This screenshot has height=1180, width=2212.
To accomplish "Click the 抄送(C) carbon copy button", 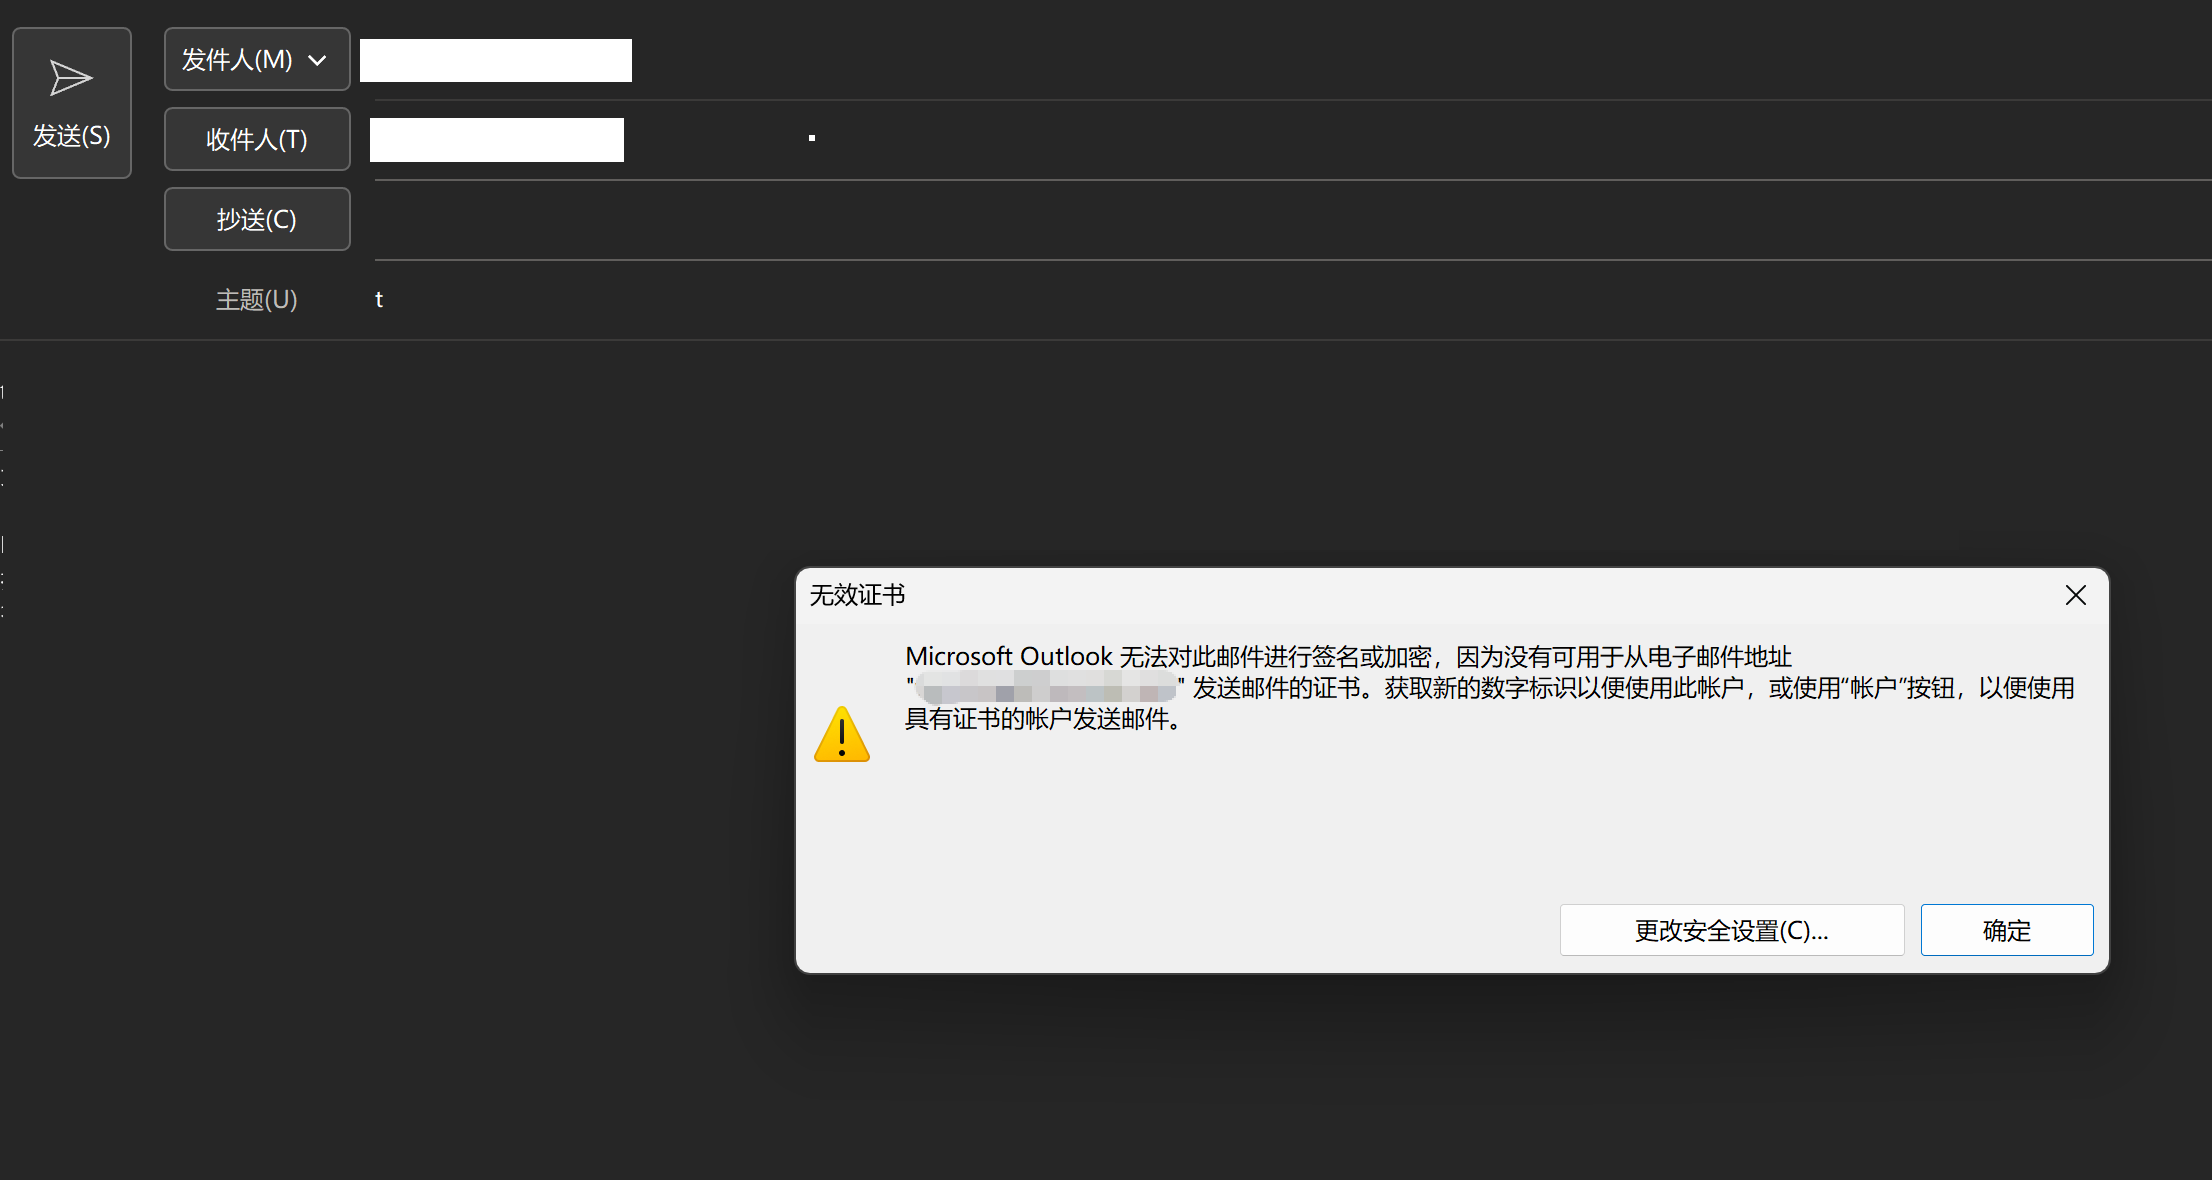I will click(x=257, y=219).
